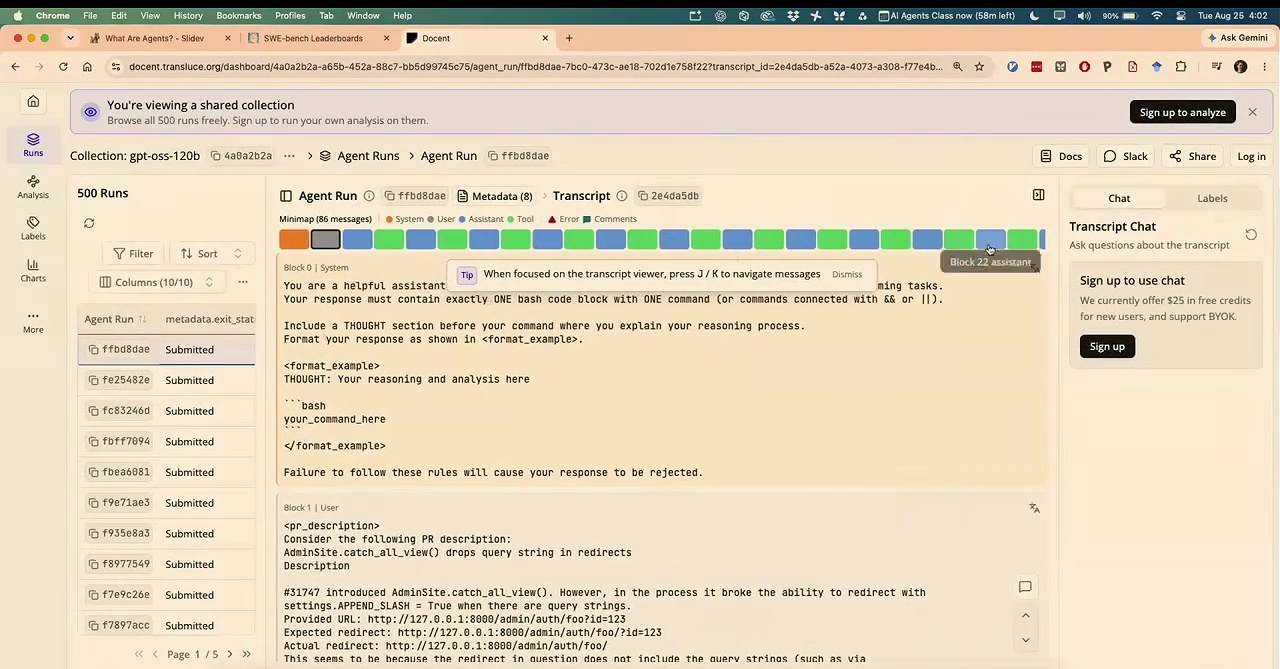The width and height of the screenshot is (1280, 669).
Task: Go to next page of runs
Action: (x=230, y=654)
